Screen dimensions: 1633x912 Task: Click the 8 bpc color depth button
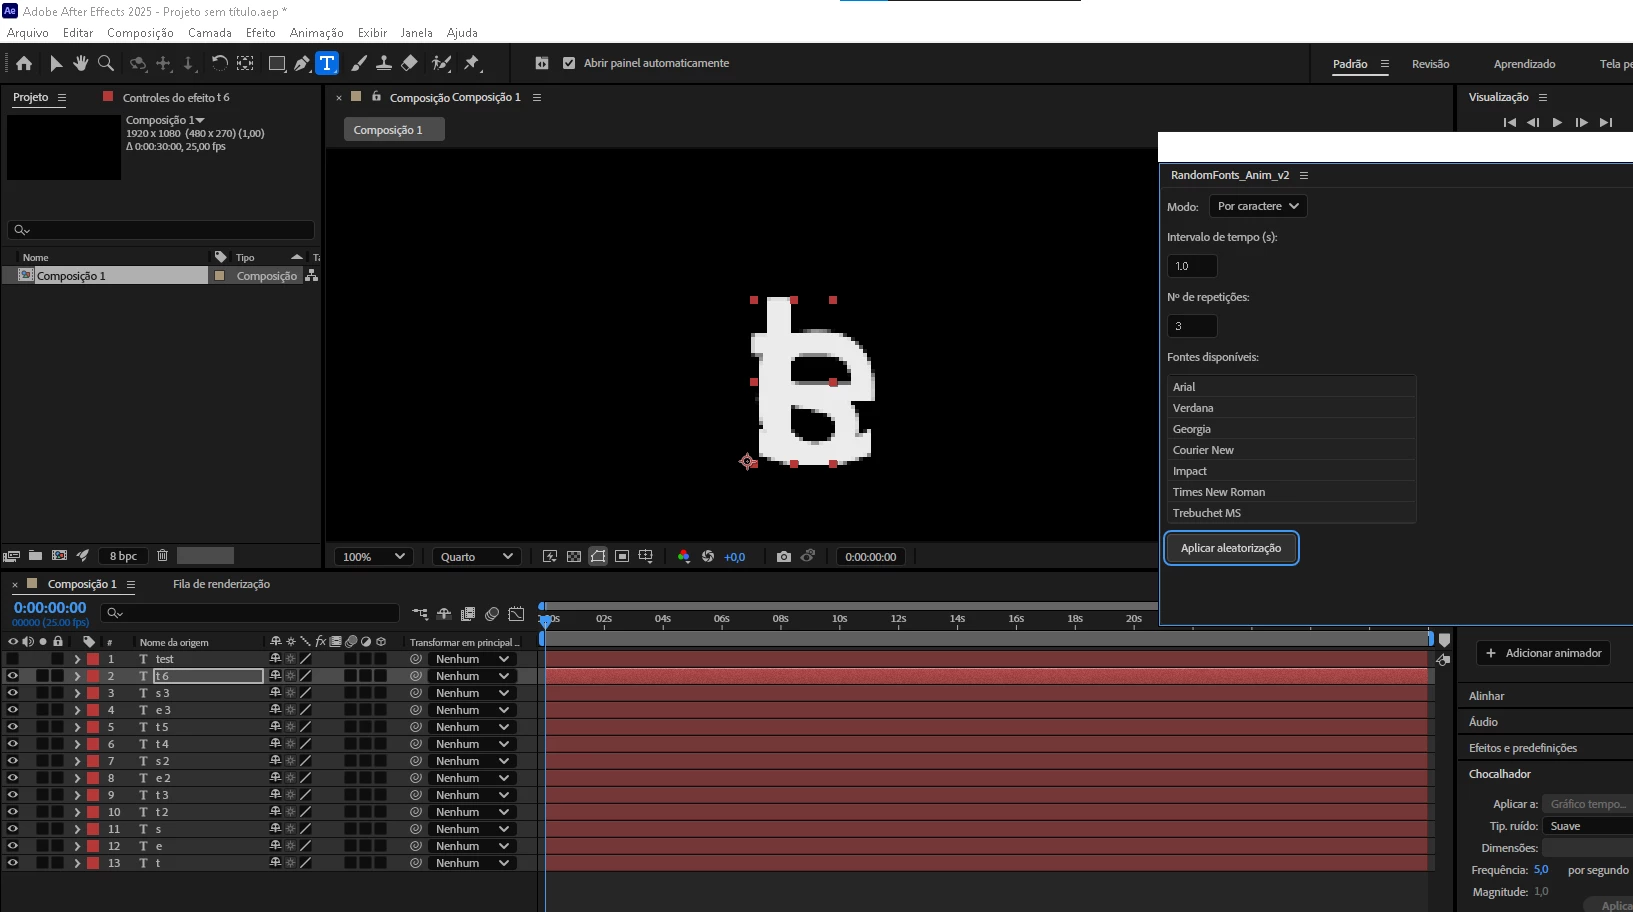coord(123,556)
